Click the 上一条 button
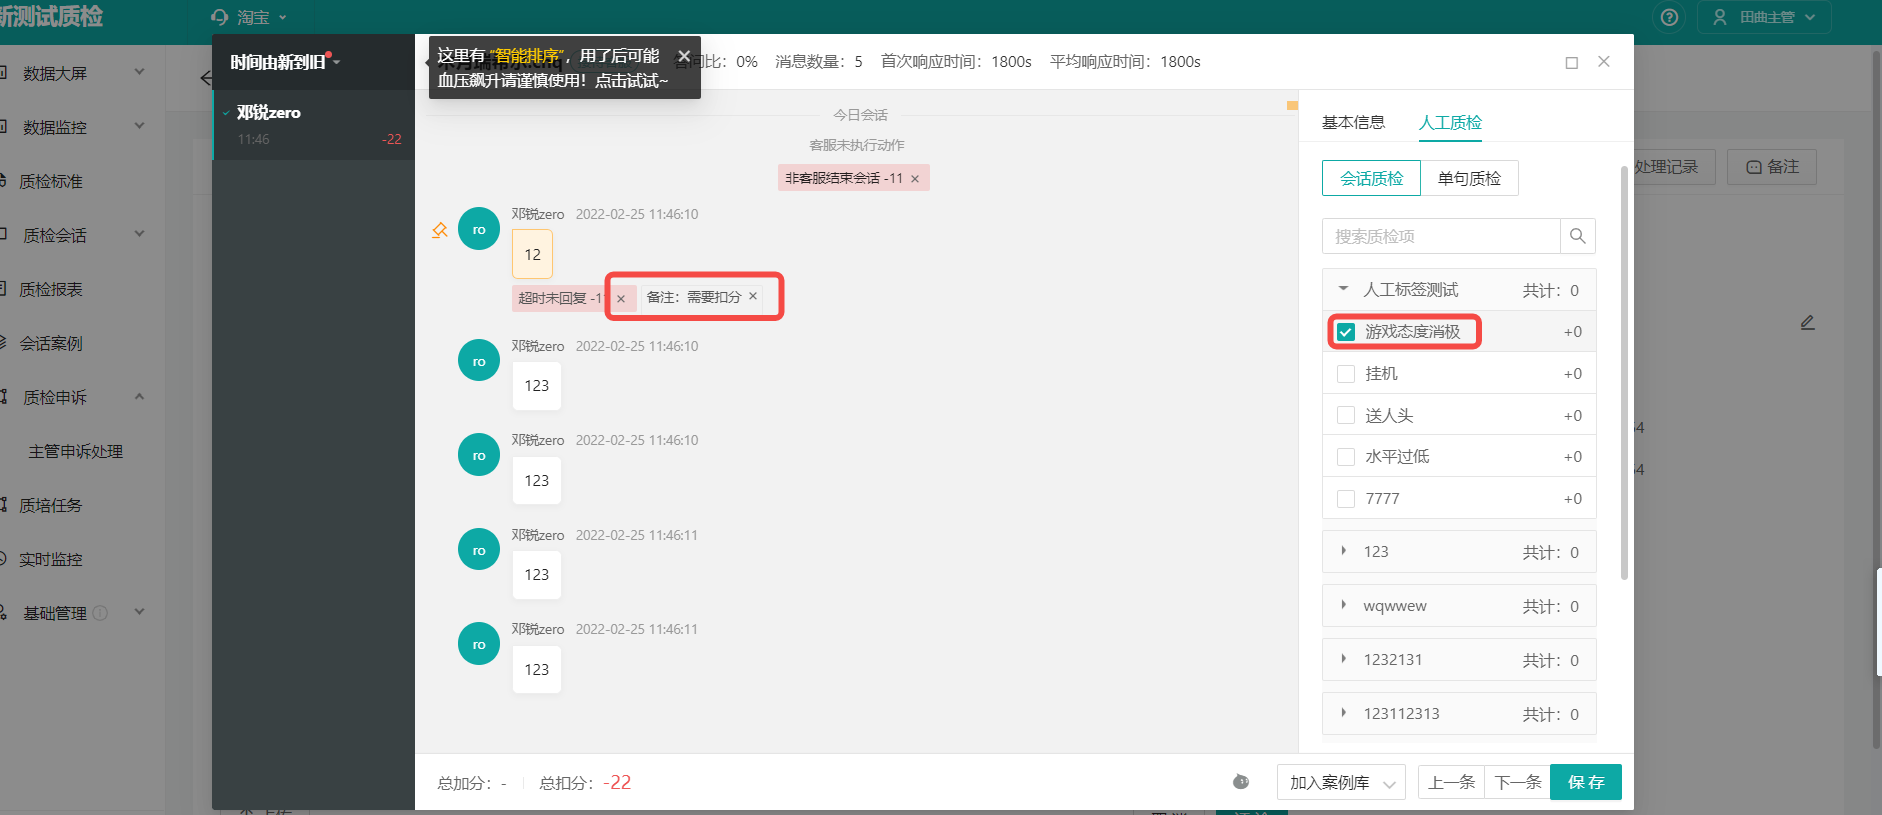 tap(1451, 782)
